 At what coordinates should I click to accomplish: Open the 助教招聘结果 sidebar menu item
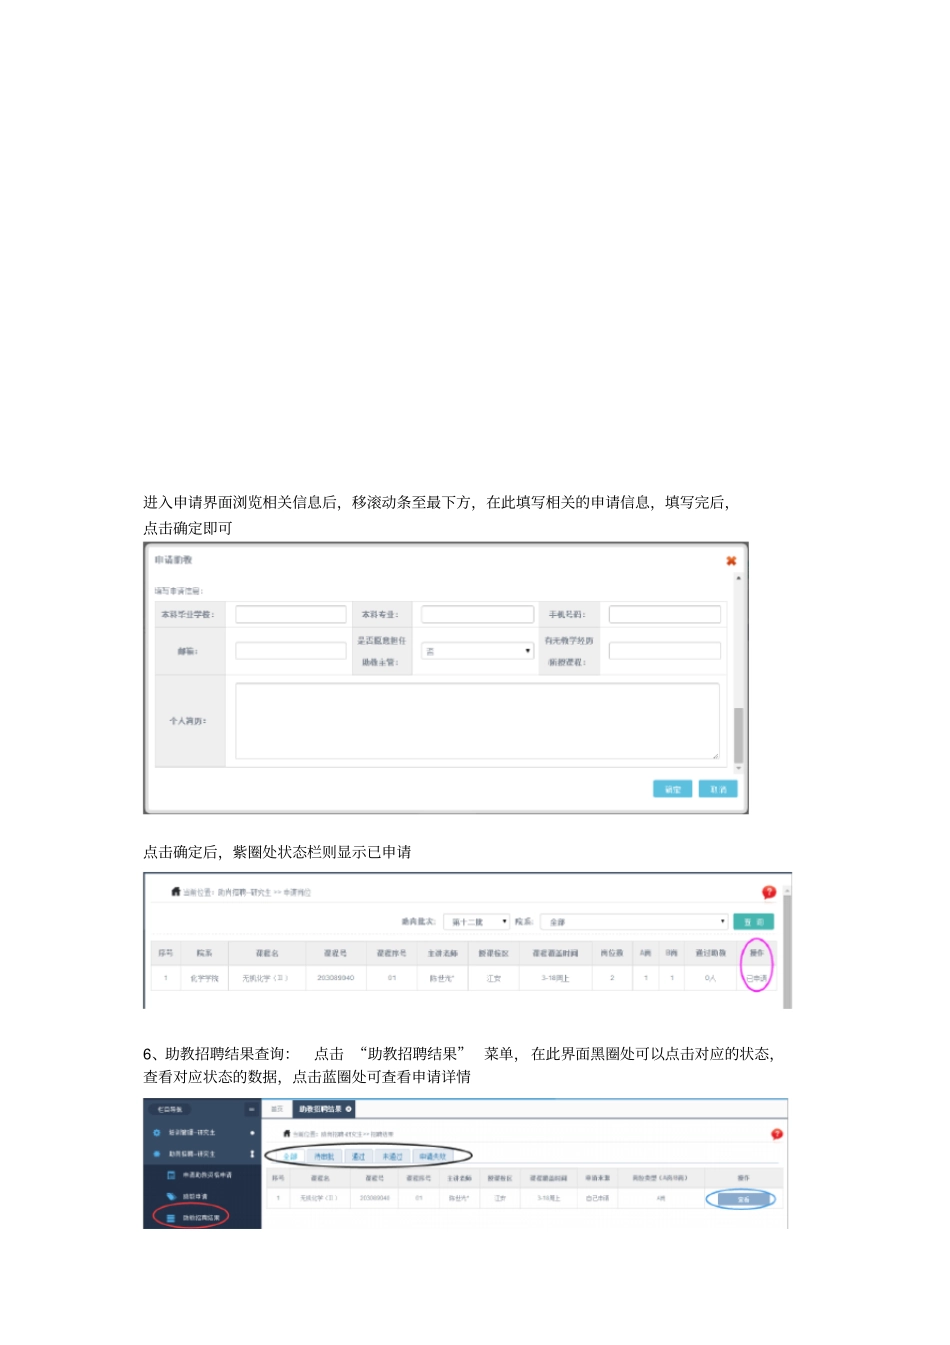pyautogui.click(x=201, y=1217)
